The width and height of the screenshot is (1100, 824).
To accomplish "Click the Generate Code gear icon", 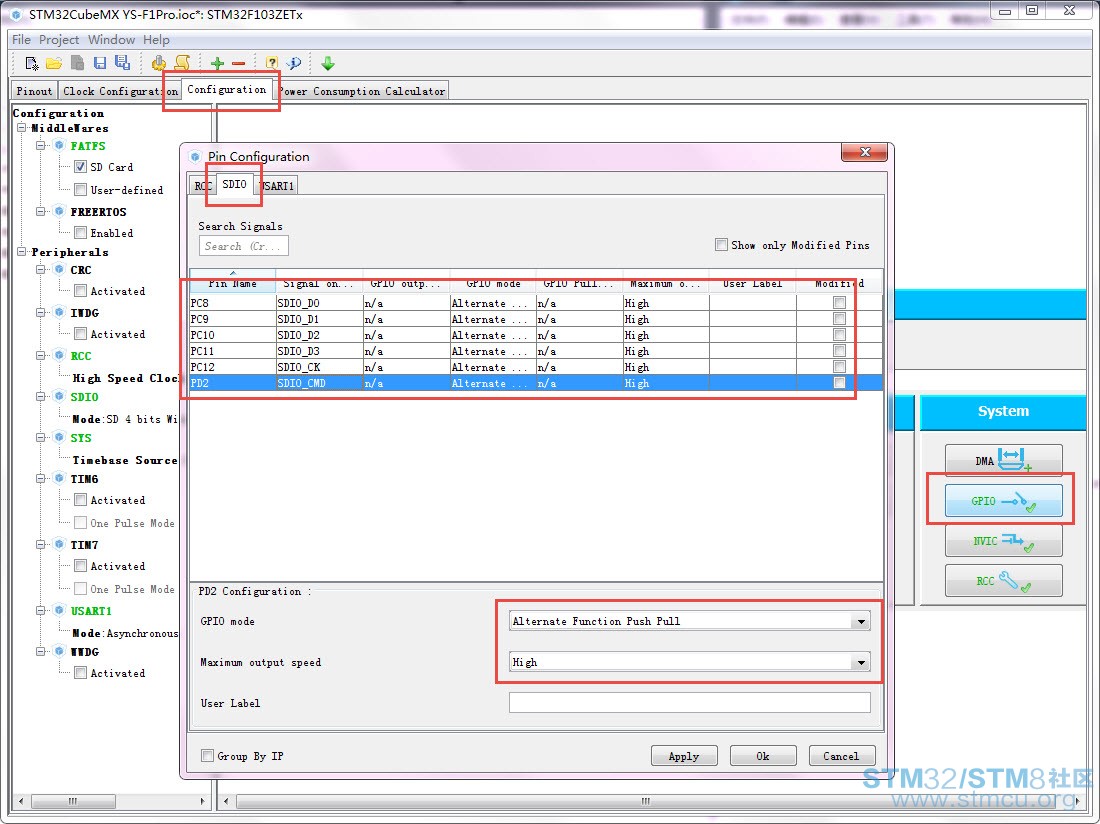I will (159, 63).
